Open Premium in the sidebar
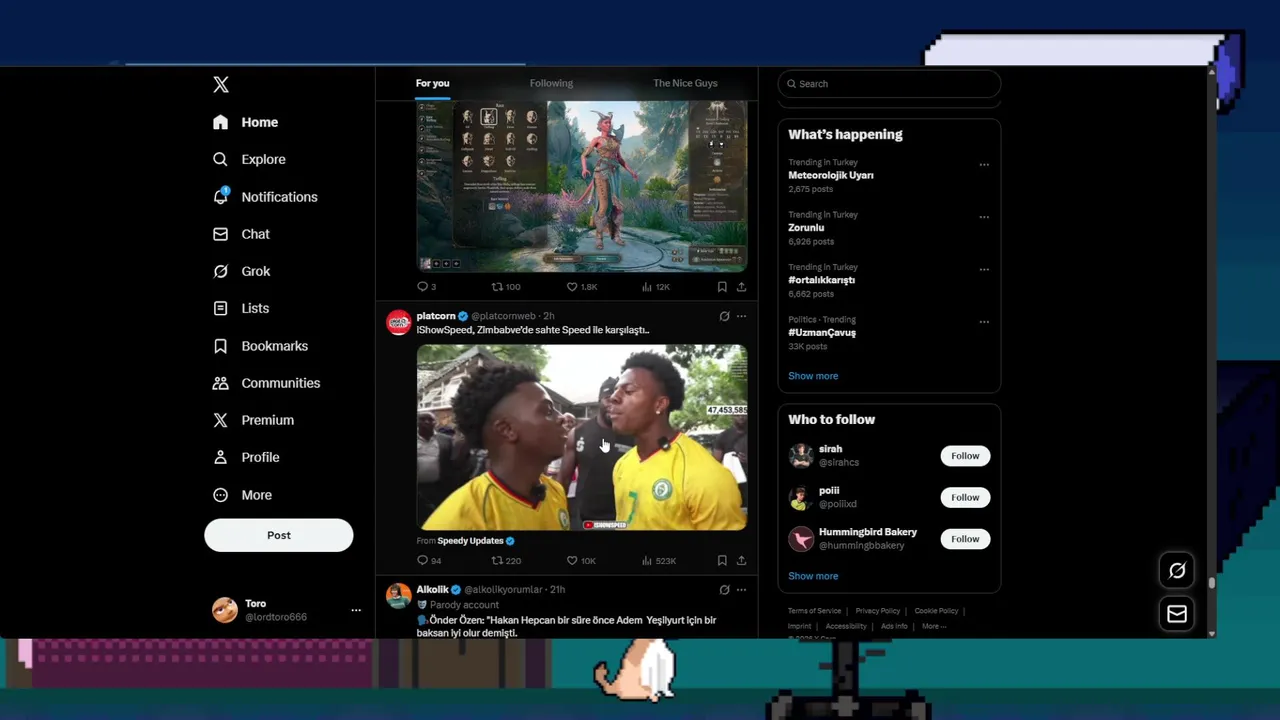This screenshot has height=720, width=1280. [253, 420]
